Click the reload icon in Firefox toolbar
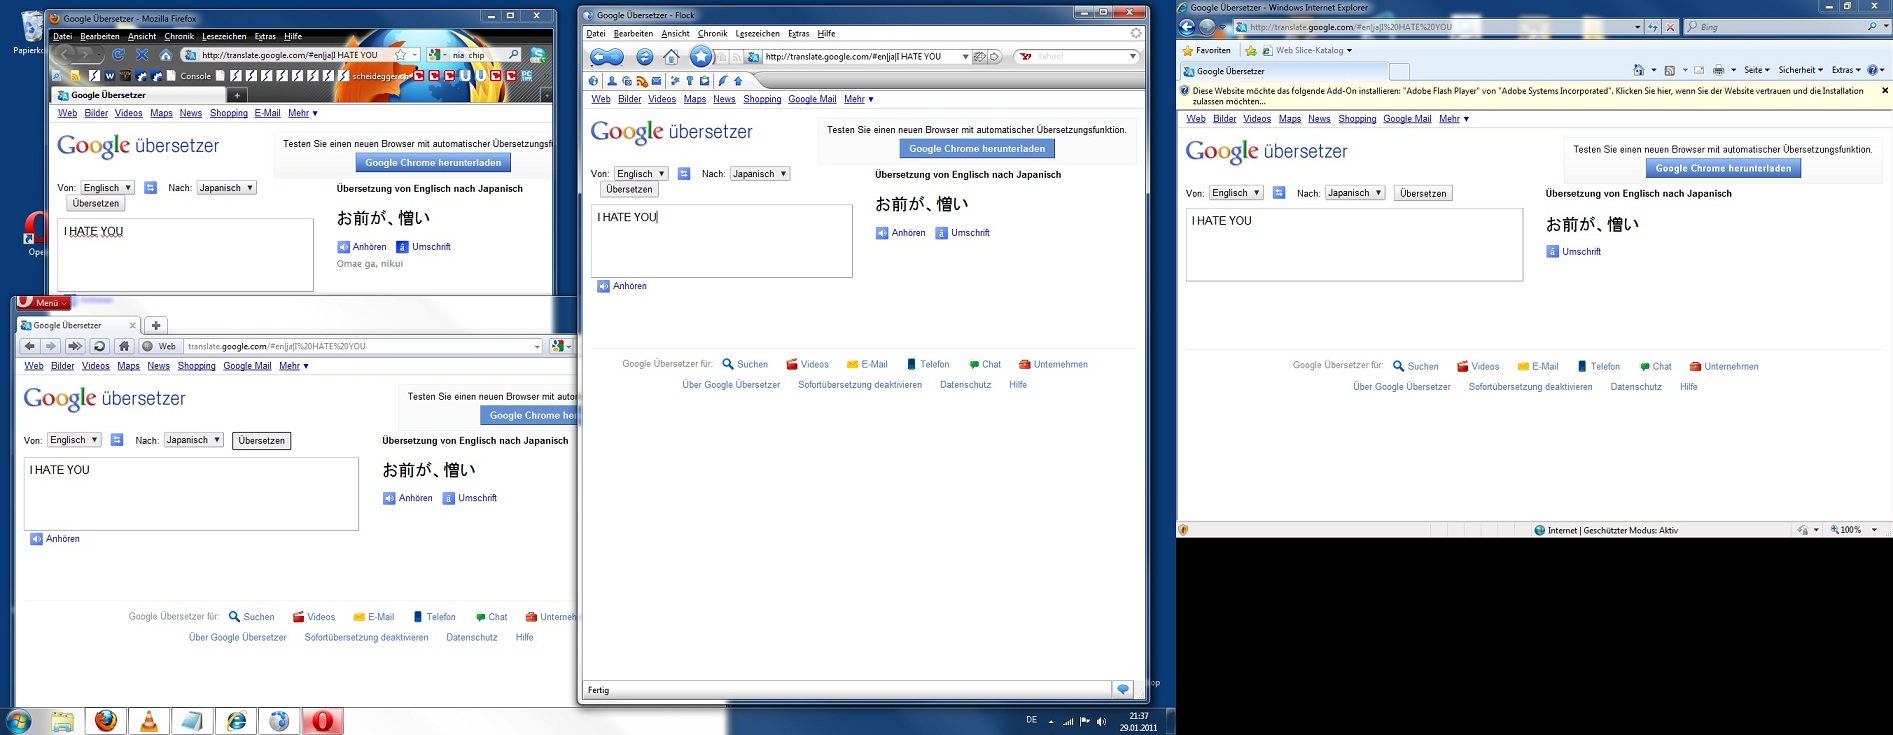The image size is (1893, 735). pyautogui.click(x=118, y=55)
